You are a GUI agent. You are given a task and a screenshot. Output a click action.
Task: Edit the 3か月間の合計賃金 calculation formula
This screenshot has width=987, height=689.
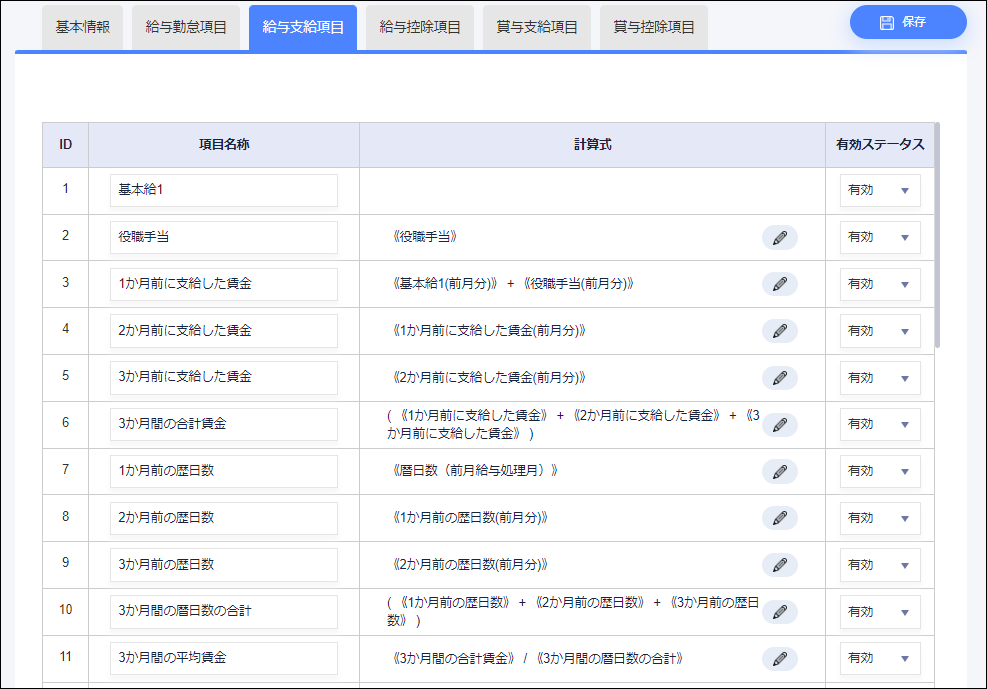(x=779, y=425)
